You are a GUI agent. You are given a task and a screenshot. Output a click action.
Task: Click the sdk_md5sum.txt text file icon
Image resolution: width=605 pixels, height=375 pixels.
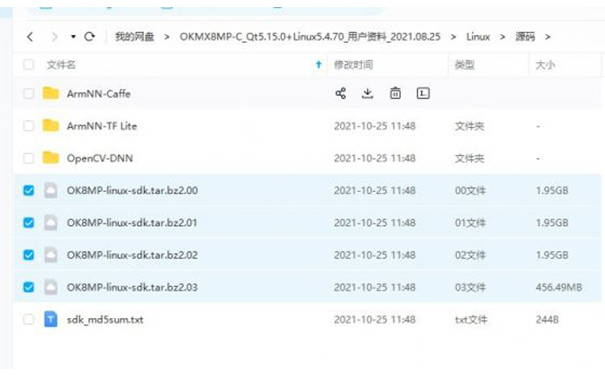[51, 319]
